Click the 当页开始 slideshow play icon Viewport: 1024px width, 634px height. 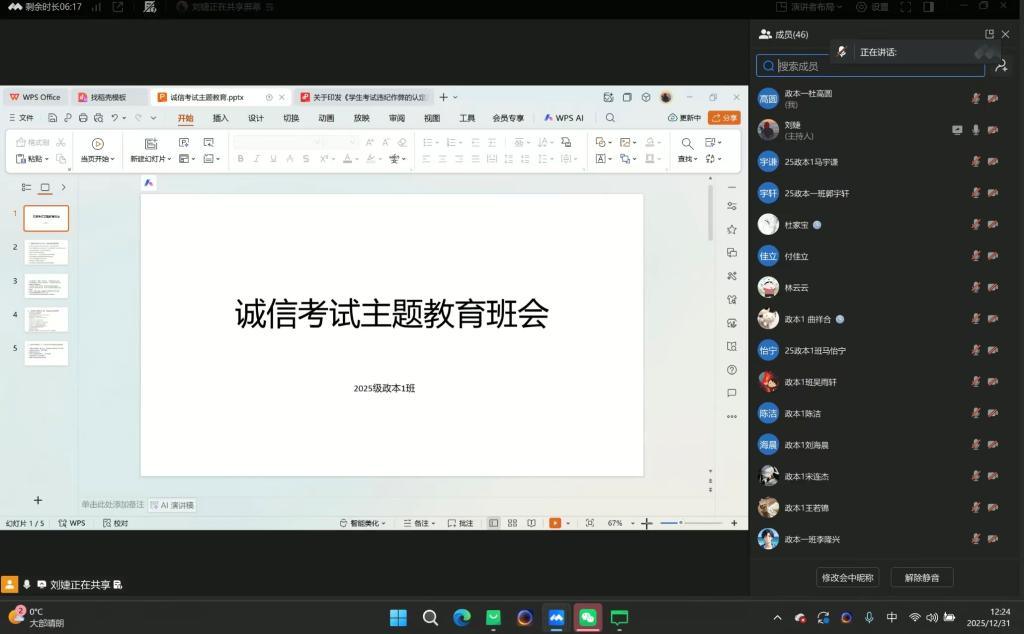[x=97, y=143]
